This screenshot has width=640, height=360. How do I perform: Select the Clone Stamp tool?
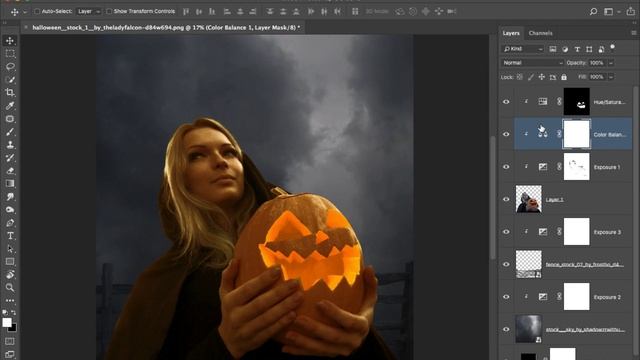(x=10, y=145)
